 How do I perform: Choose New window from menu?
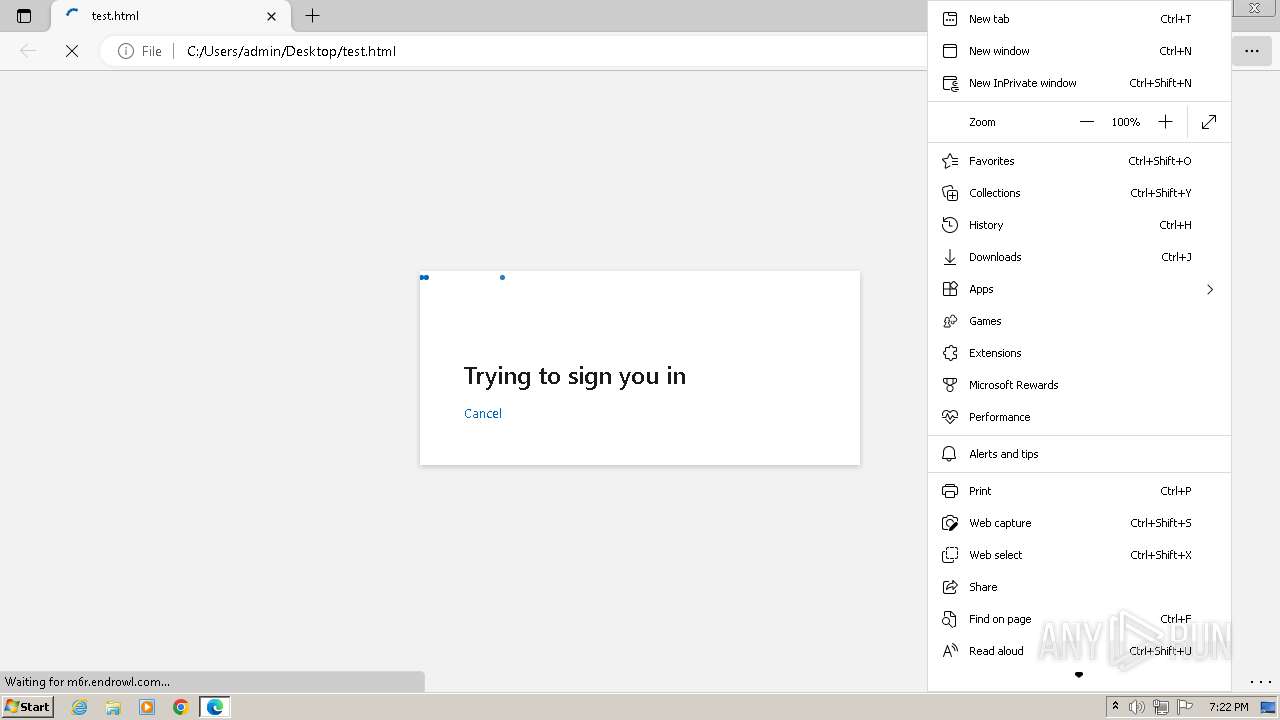[x=1079, y=51]
